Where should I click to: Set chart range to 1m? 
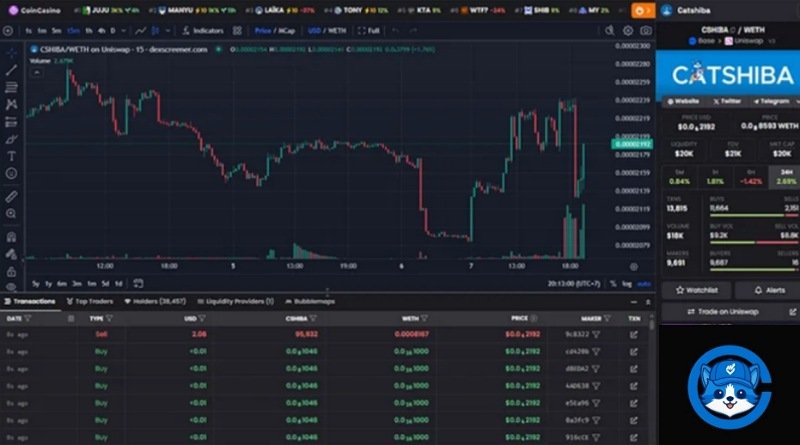click(x=91, y=283)
